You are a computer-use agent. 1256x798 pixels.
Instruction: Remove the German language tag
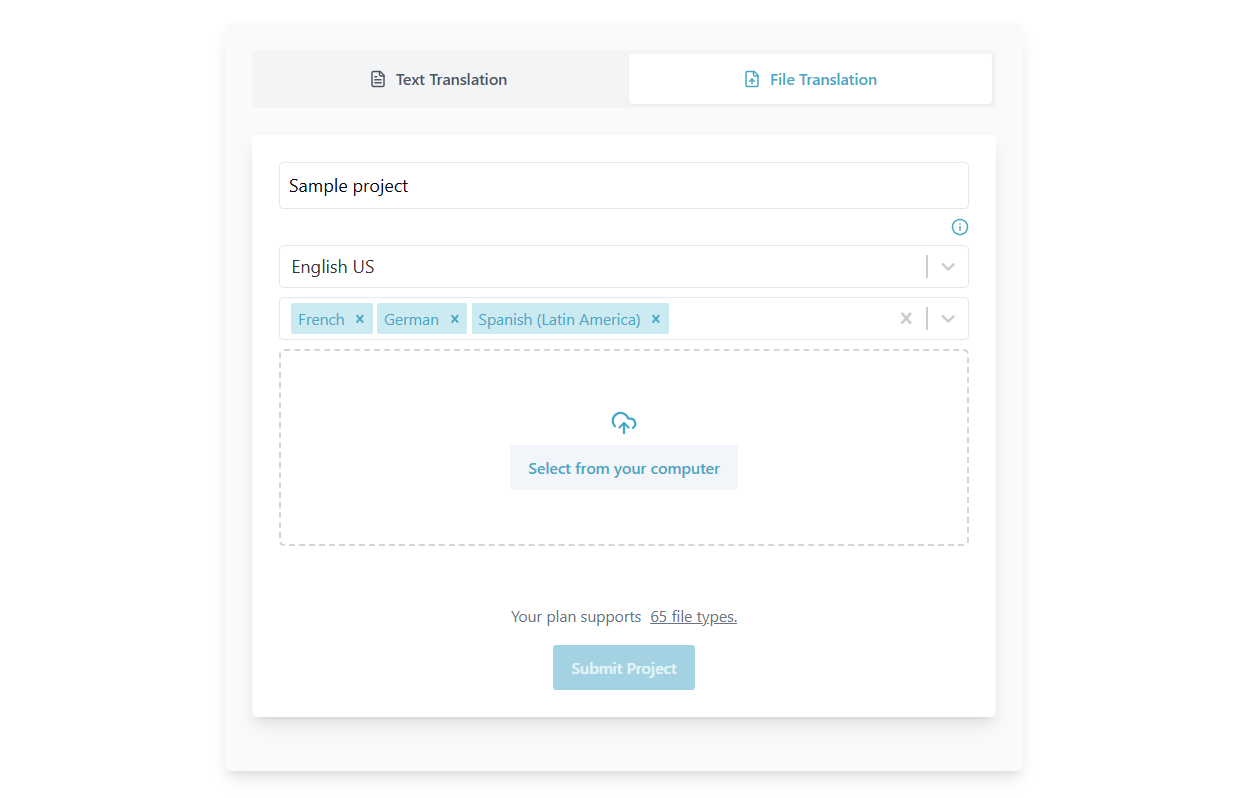point(455,318)
